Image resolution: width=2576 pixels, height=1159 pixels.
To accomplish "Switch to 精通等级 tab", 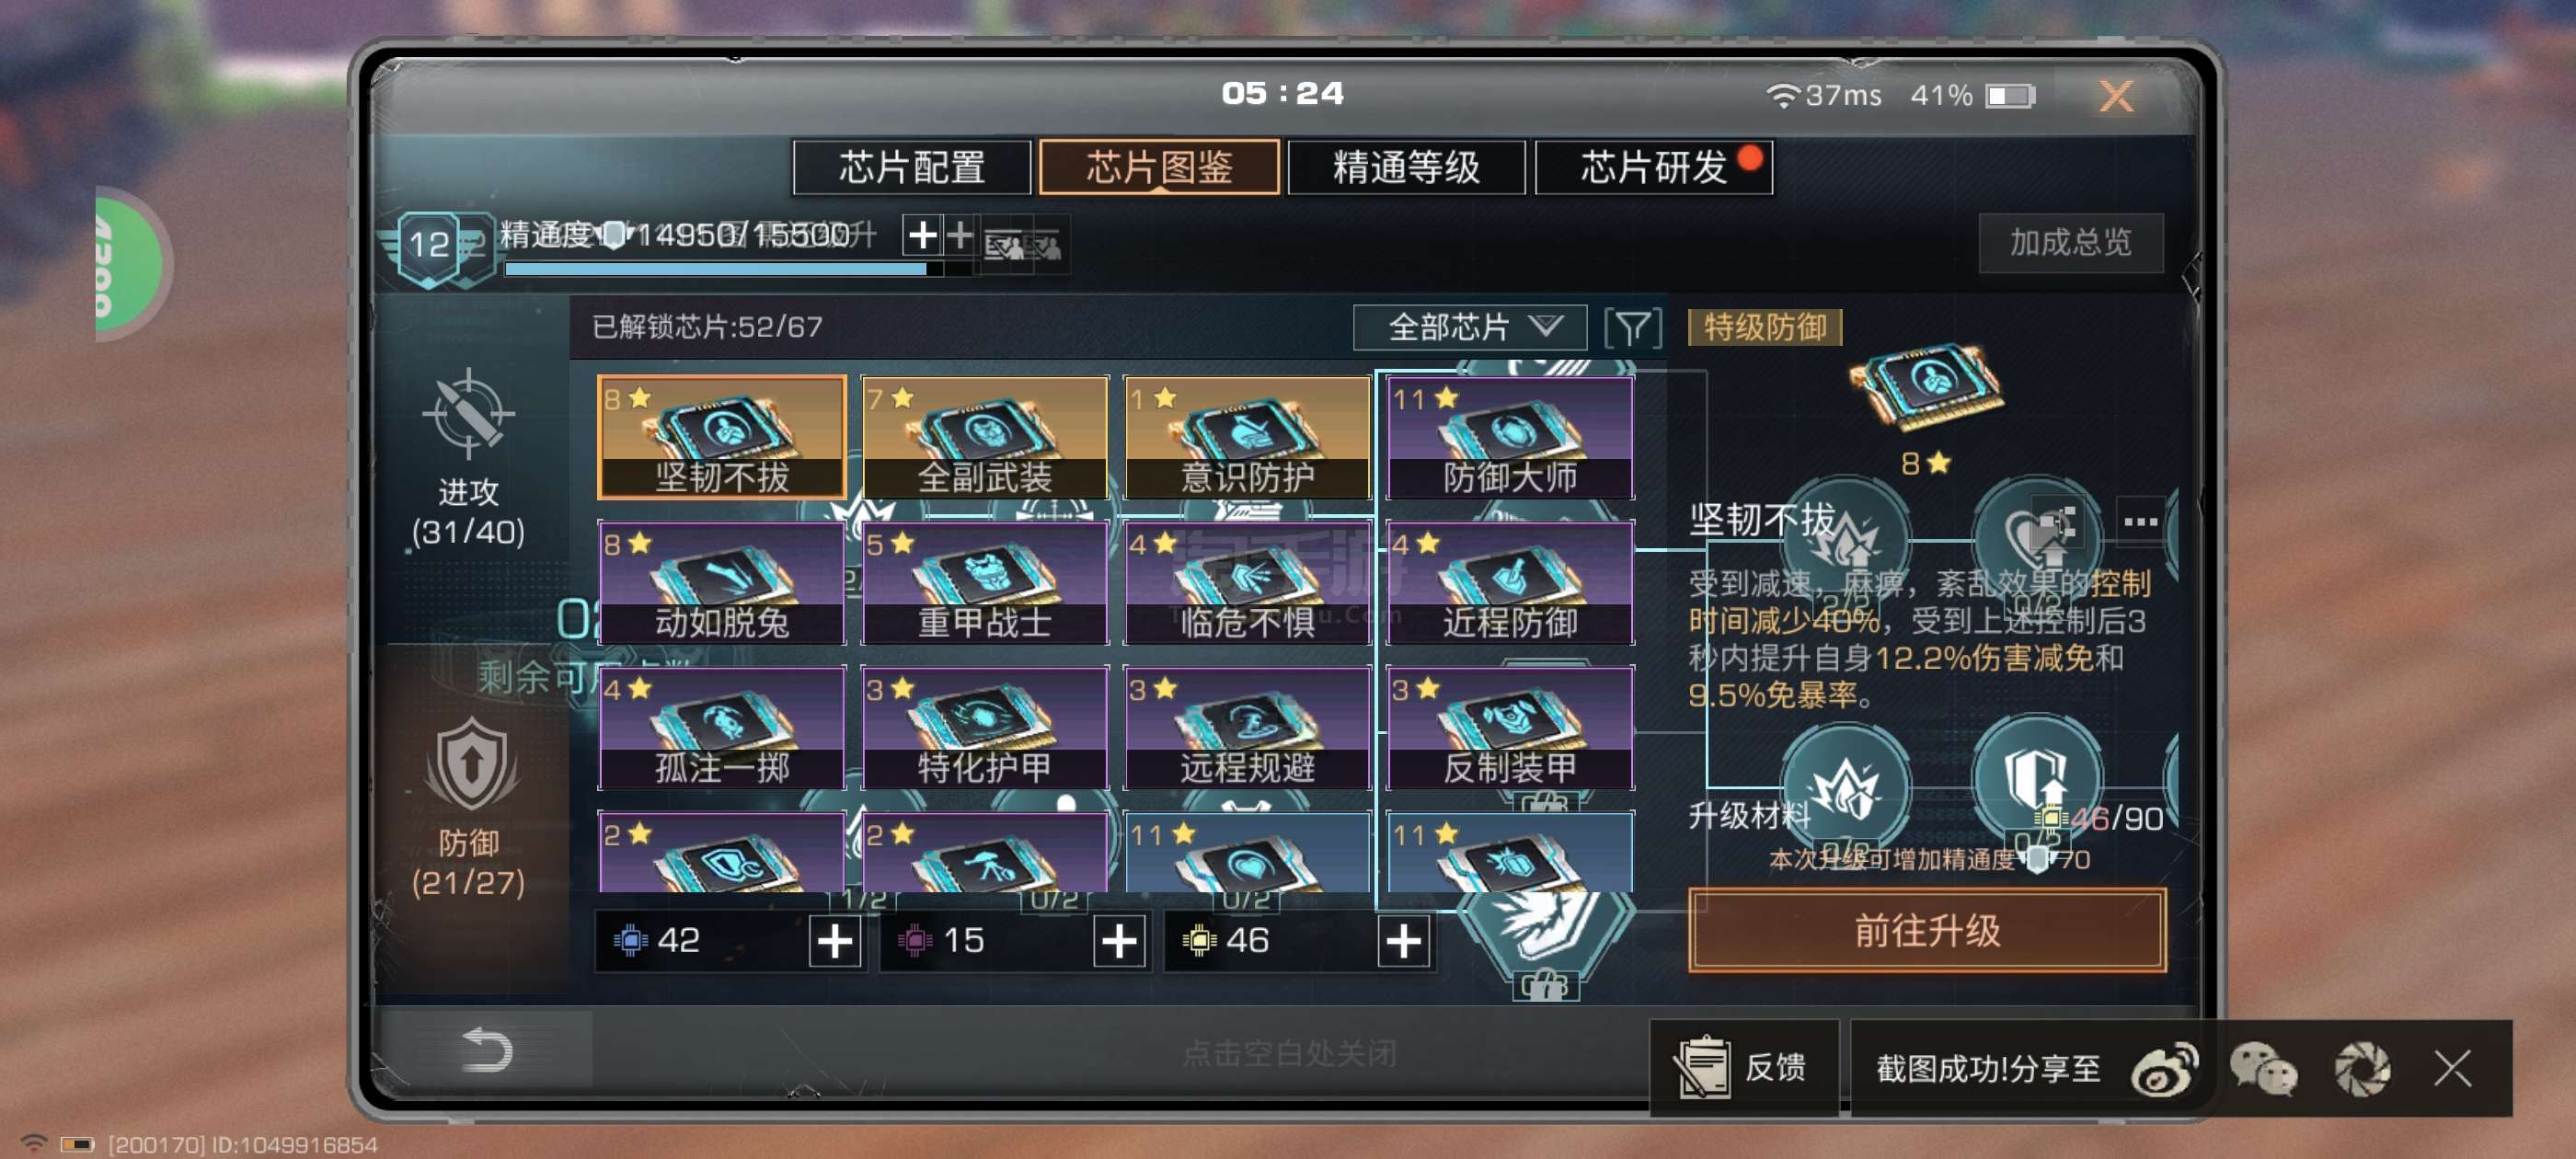I will pos(1406,167).
